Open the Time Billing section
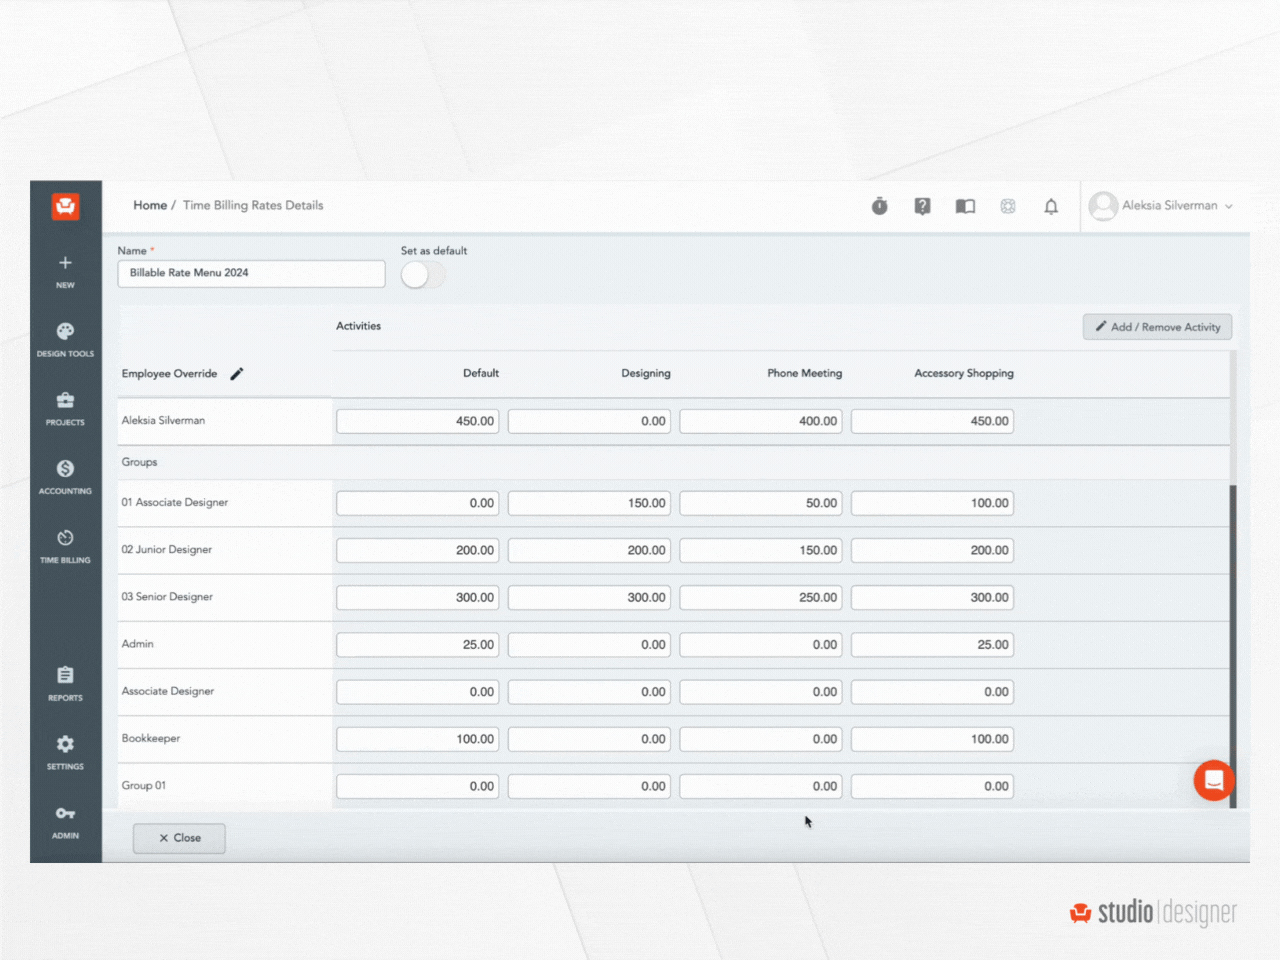 point(65,545)
